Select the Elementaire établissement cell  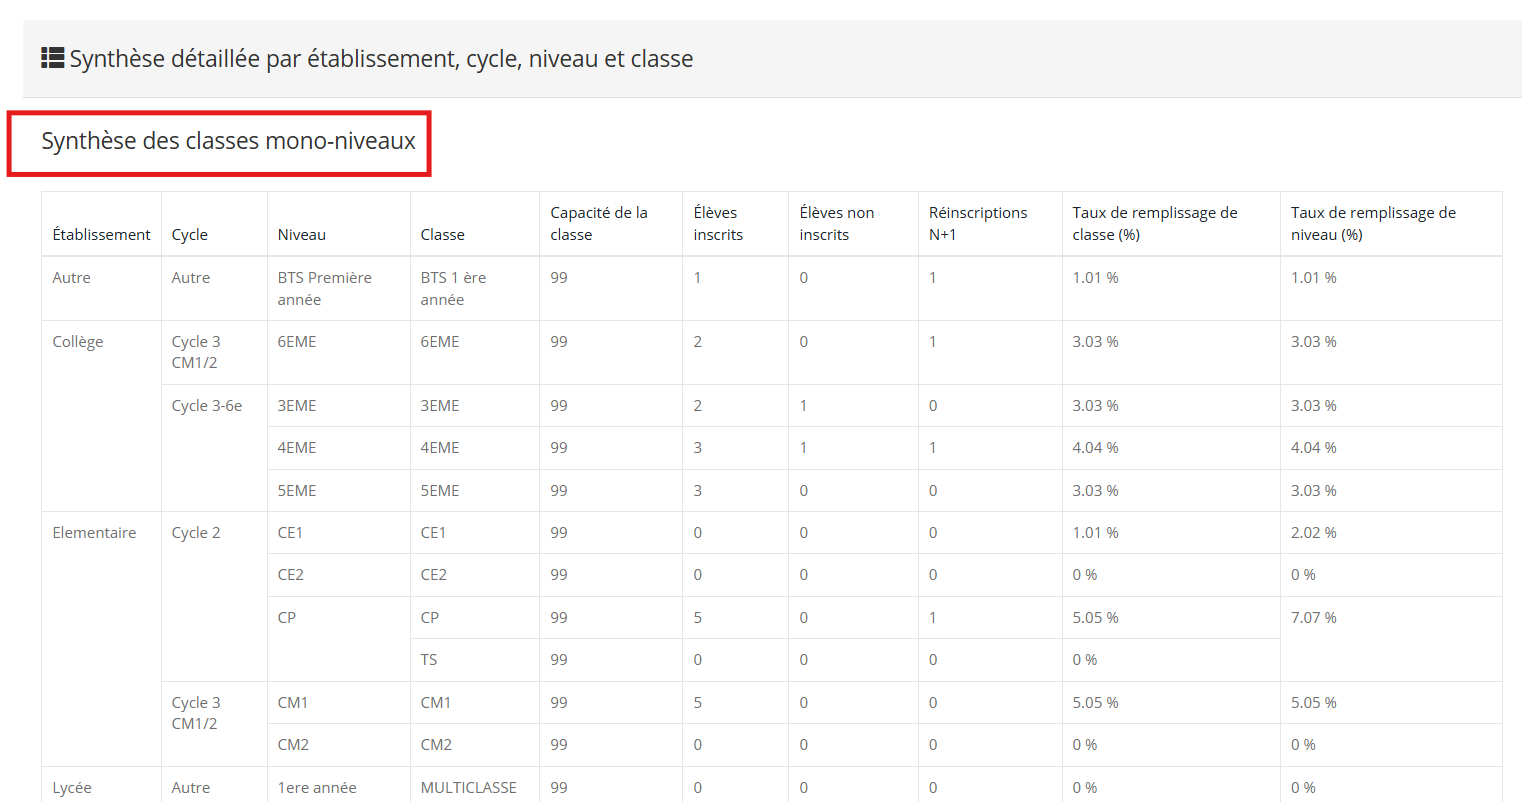[x=94, y=533]
